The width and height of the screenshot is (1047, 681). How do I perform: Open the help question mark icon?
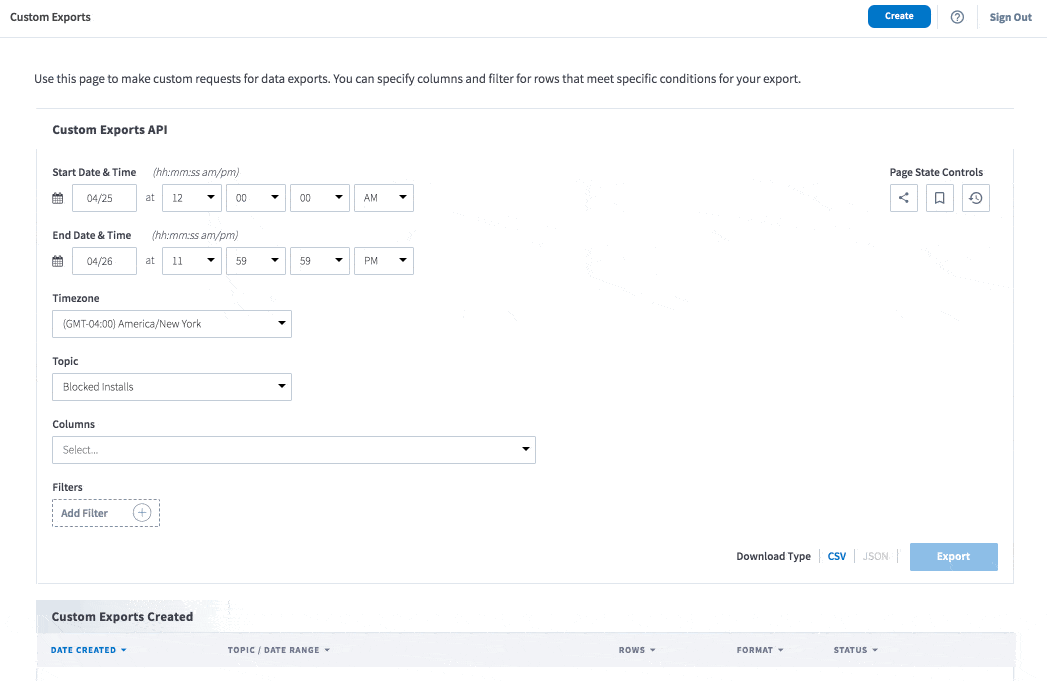[957, 17]
